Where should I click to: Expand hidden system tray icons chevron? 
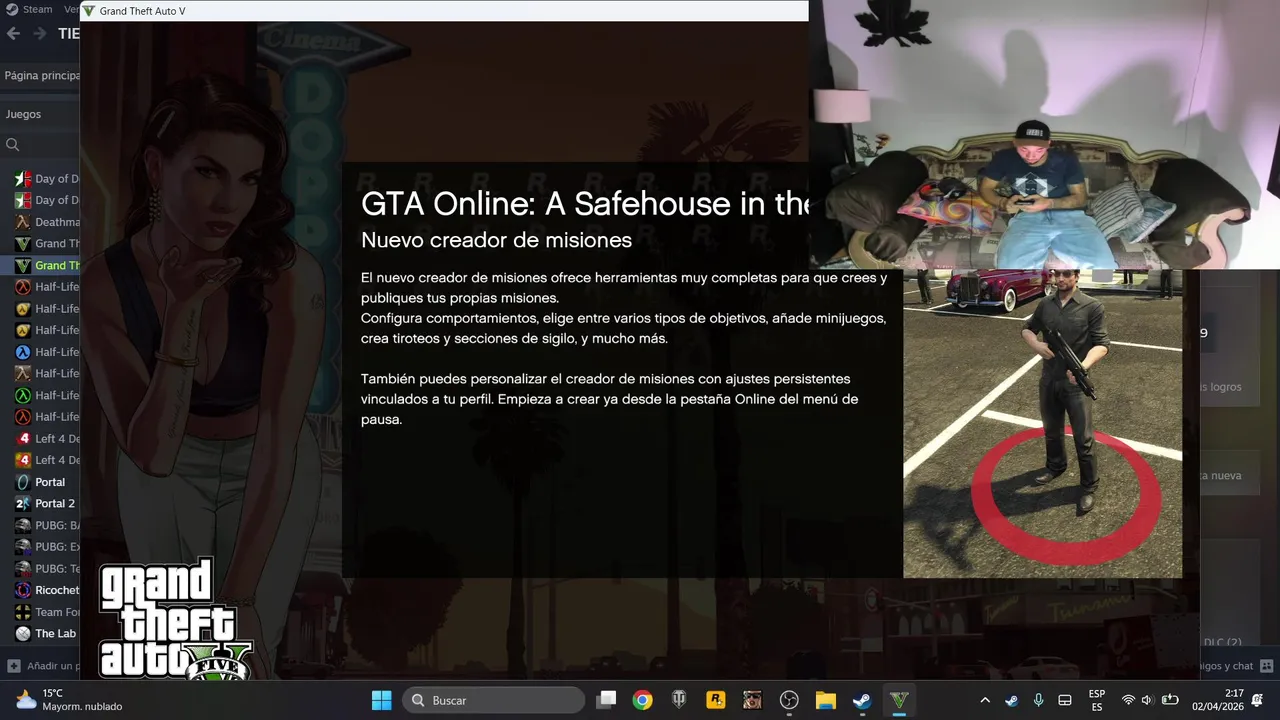point(985,700)
